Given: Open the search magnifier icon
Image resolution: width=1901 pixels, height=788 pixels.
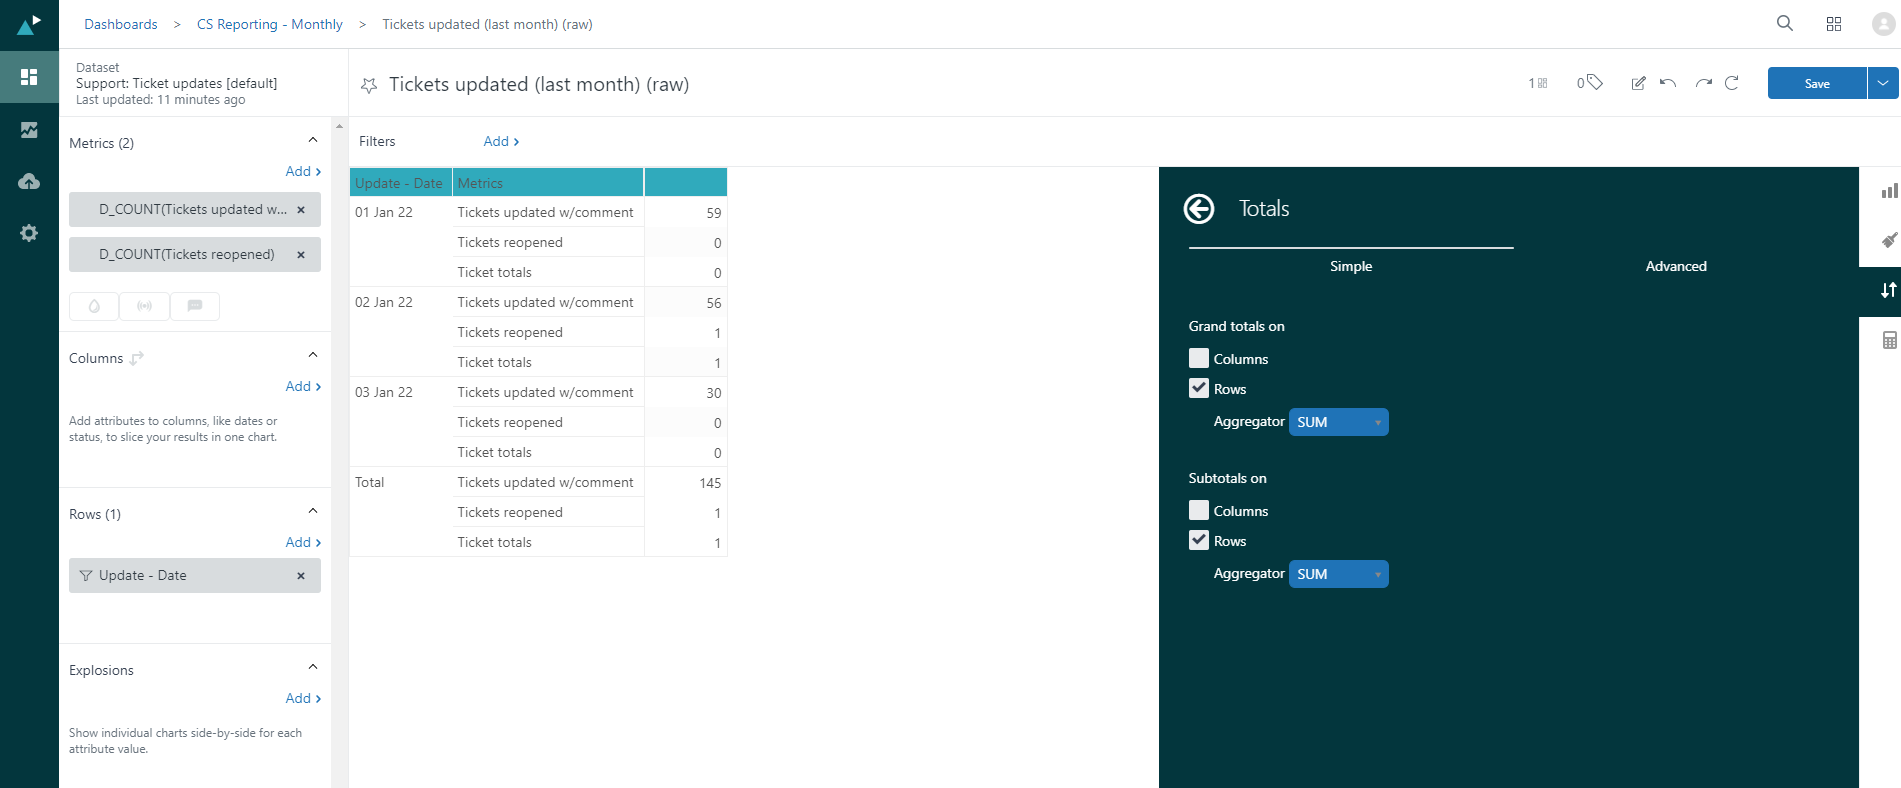Looking at the screenshot, I should [x=1784, y=24].
